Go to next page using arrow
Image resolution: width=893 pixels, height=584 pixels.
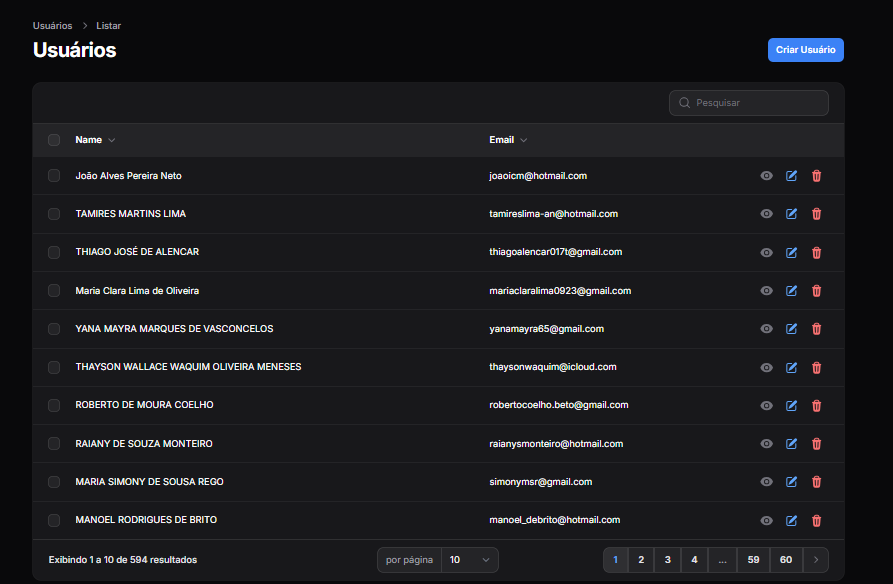point(816,560)
